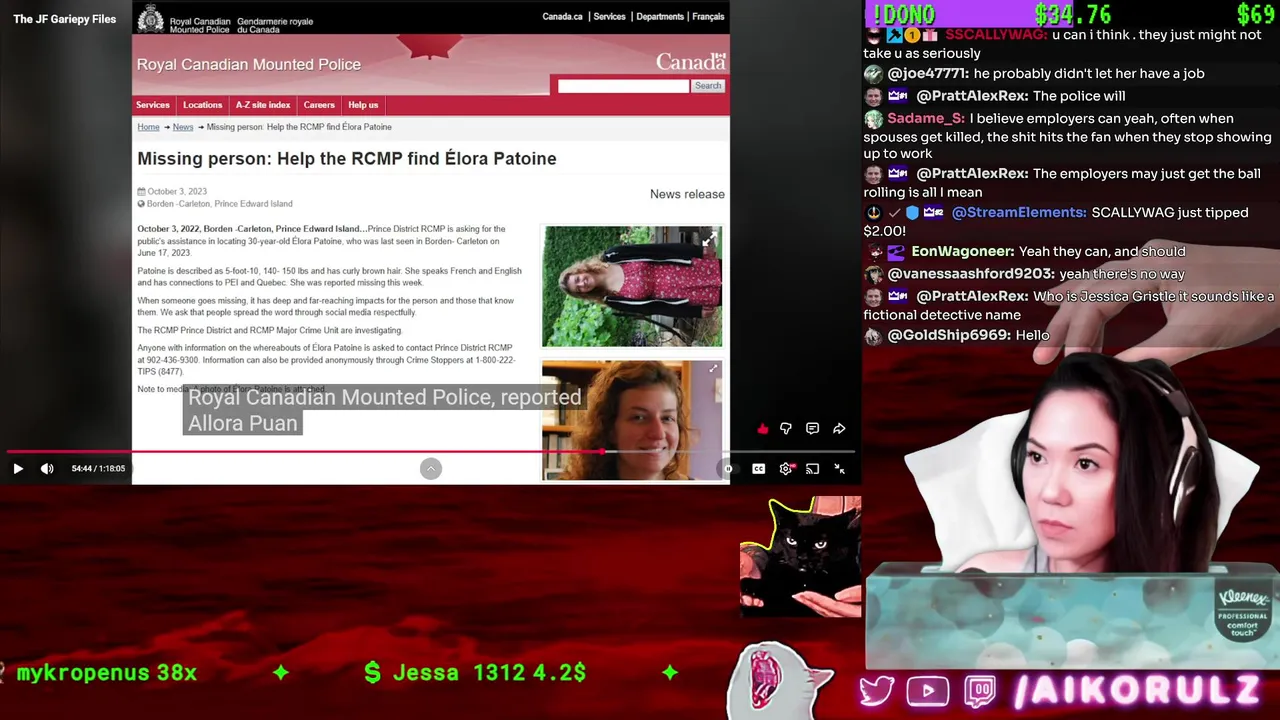This screenshot has height=720, width=1280.
Task: Click the upper photo of woman in garden
Action: (x=631, y=287)
